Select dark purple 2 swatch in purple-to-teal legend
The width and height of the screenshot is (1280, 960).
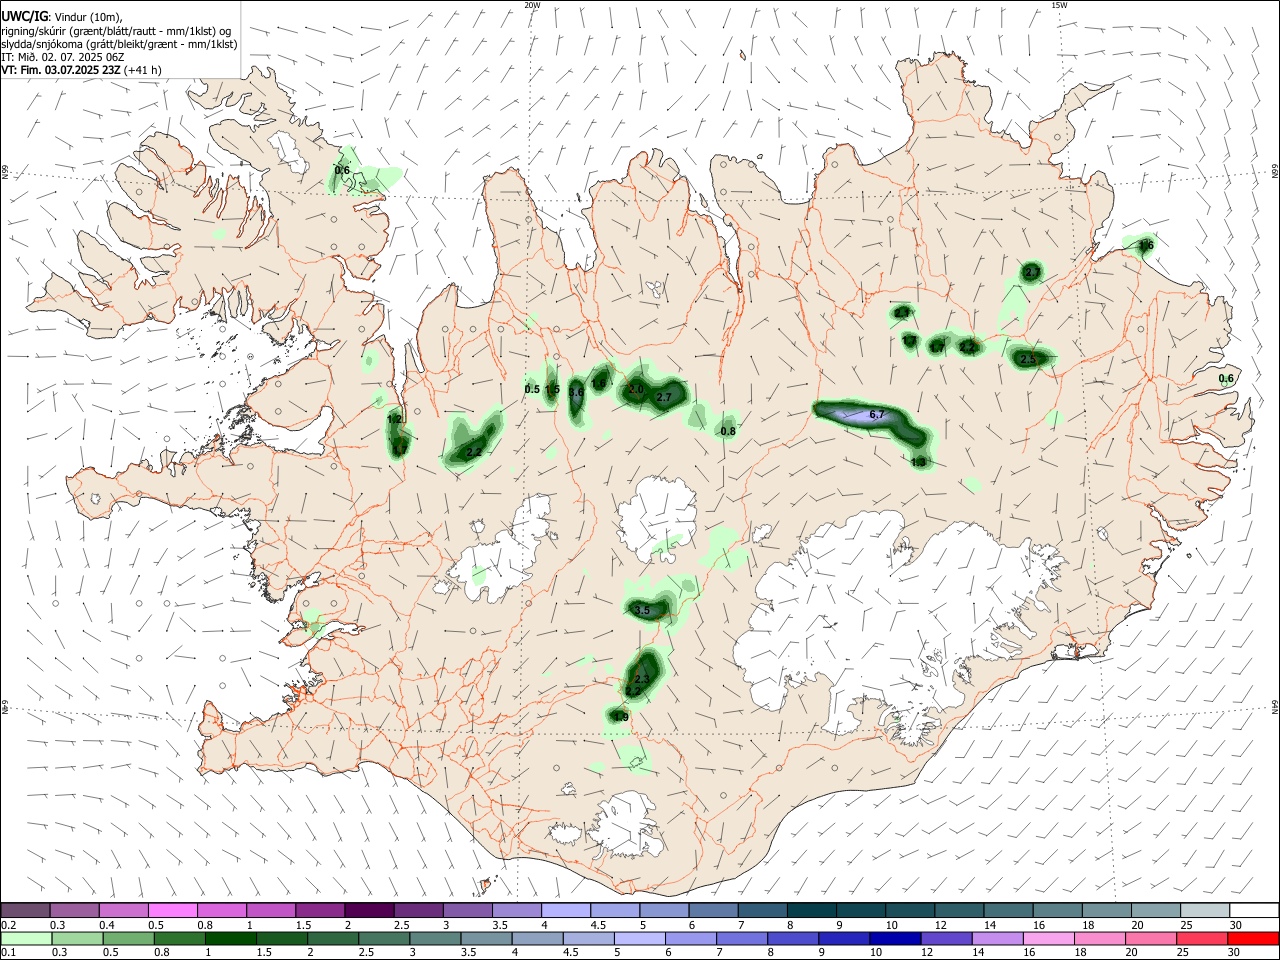point(368,910)
